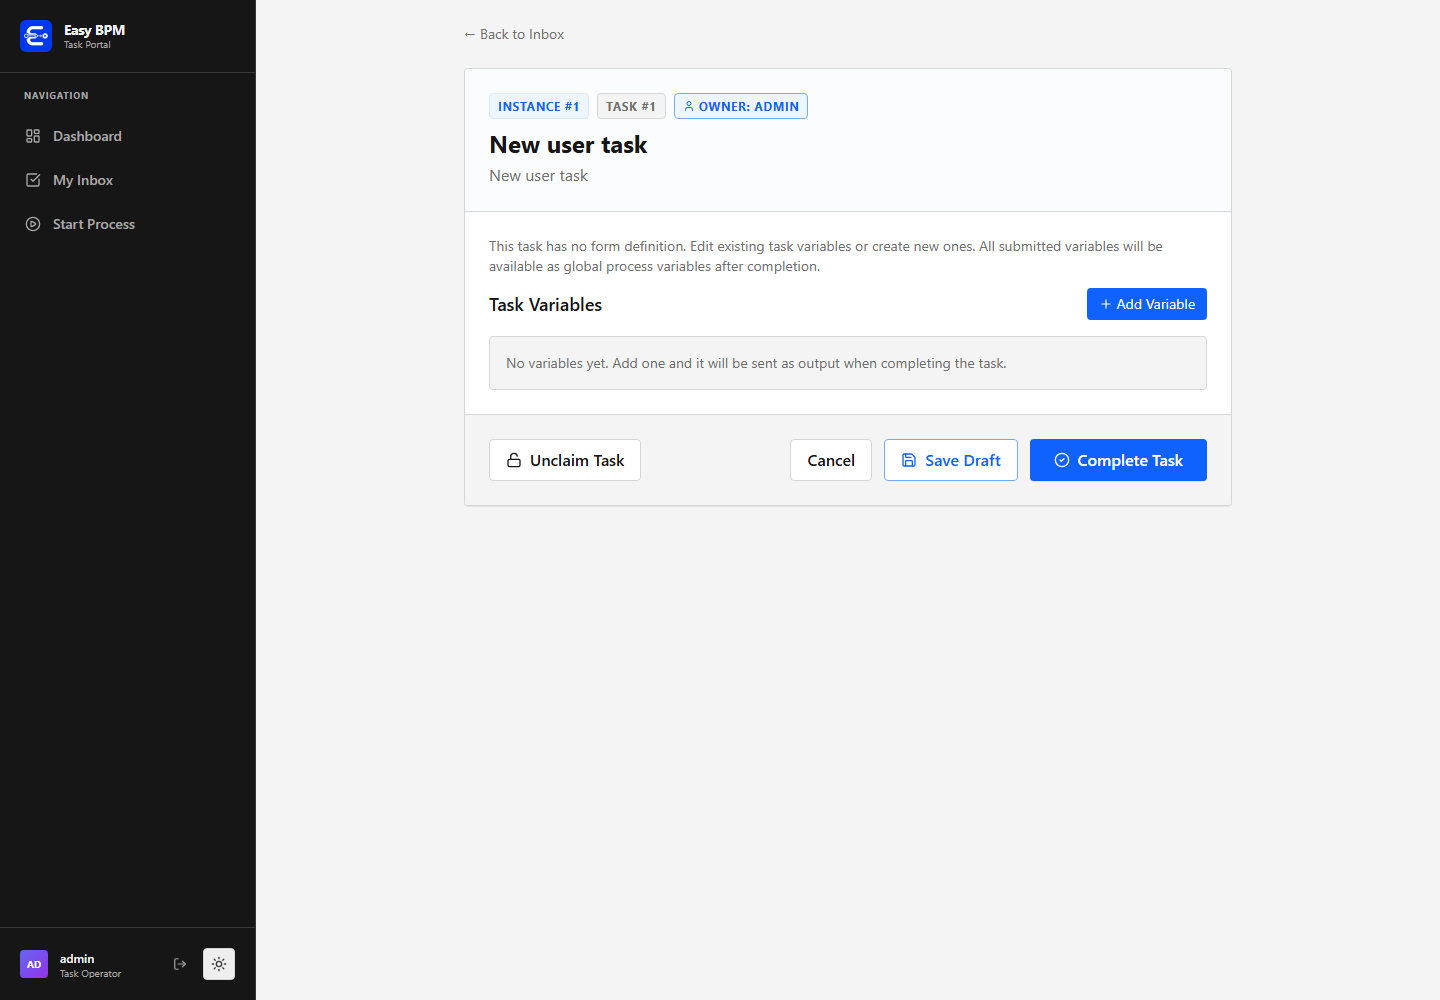
Task: Click the NAVIGATION section label
Action: click(56, 96)
